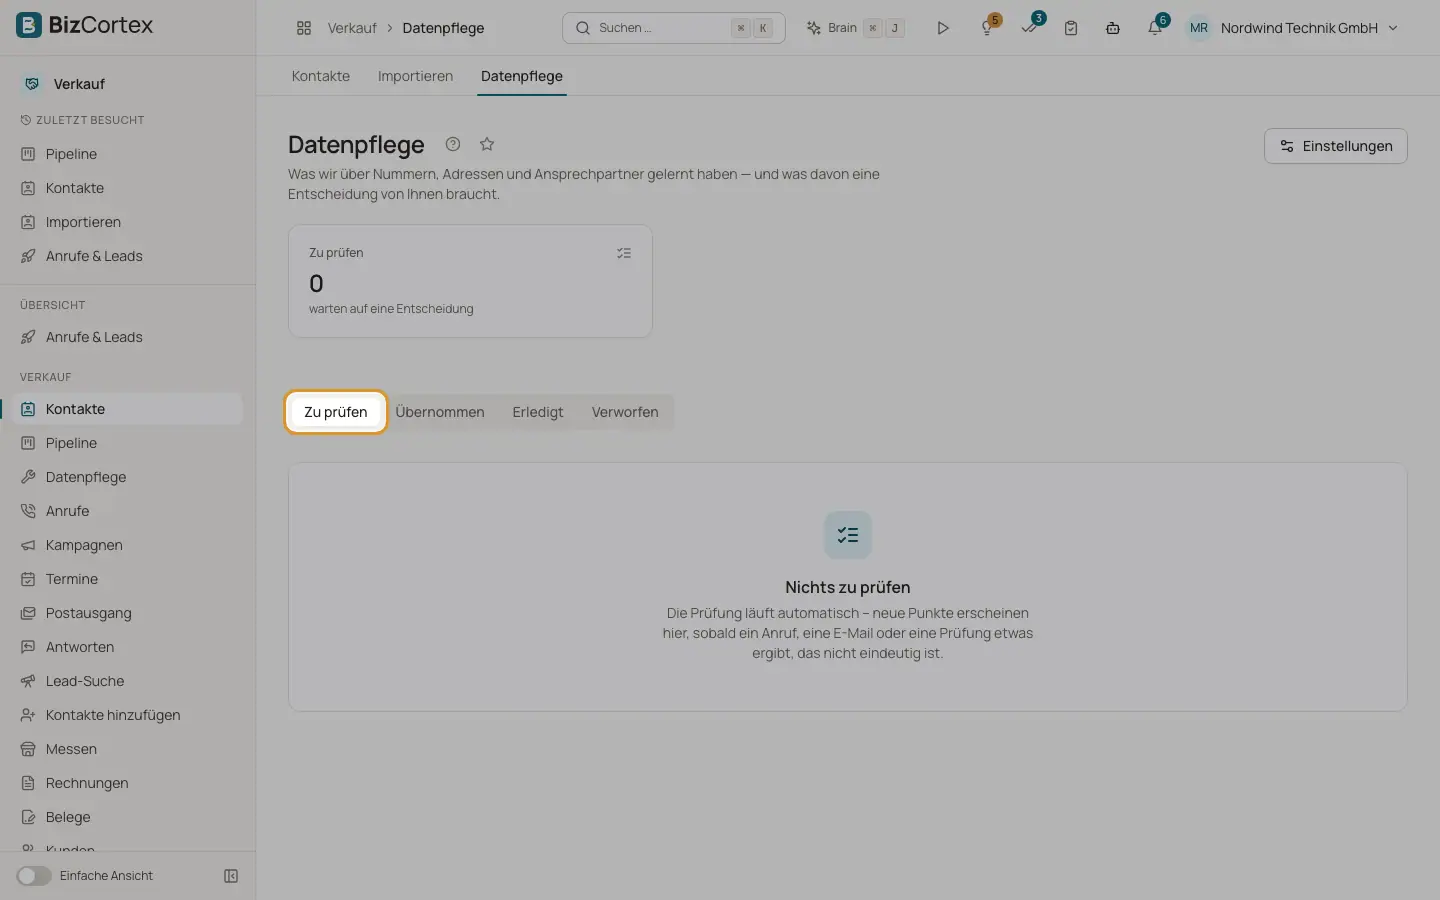This screenshot has width=1440, height=900.
Task: Click the play icon in top bar
Action: (x=942, y=28)
